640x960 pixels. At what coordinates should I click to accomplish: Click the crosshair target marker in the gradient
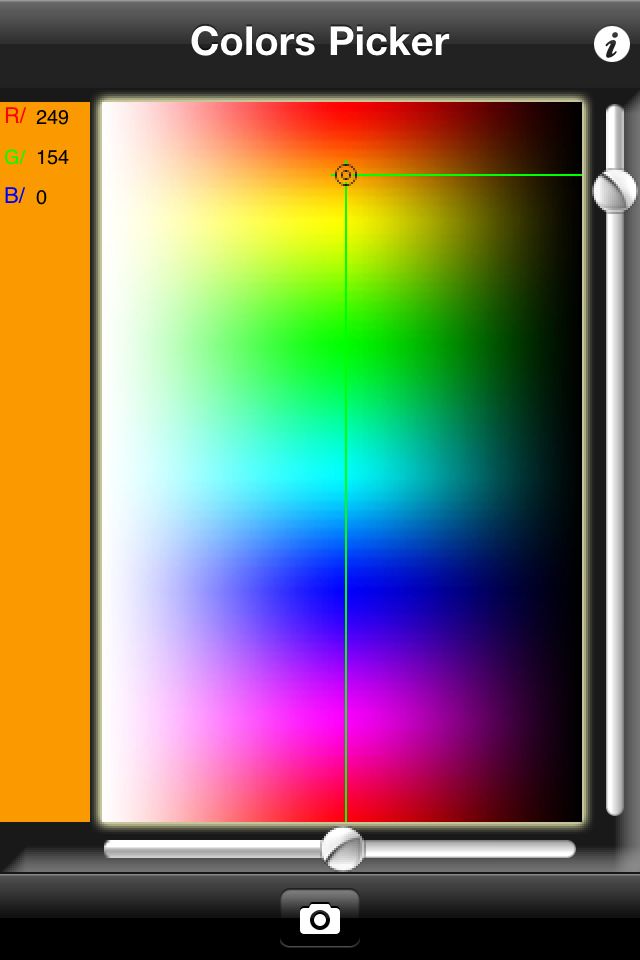click(x=346, y=175)
